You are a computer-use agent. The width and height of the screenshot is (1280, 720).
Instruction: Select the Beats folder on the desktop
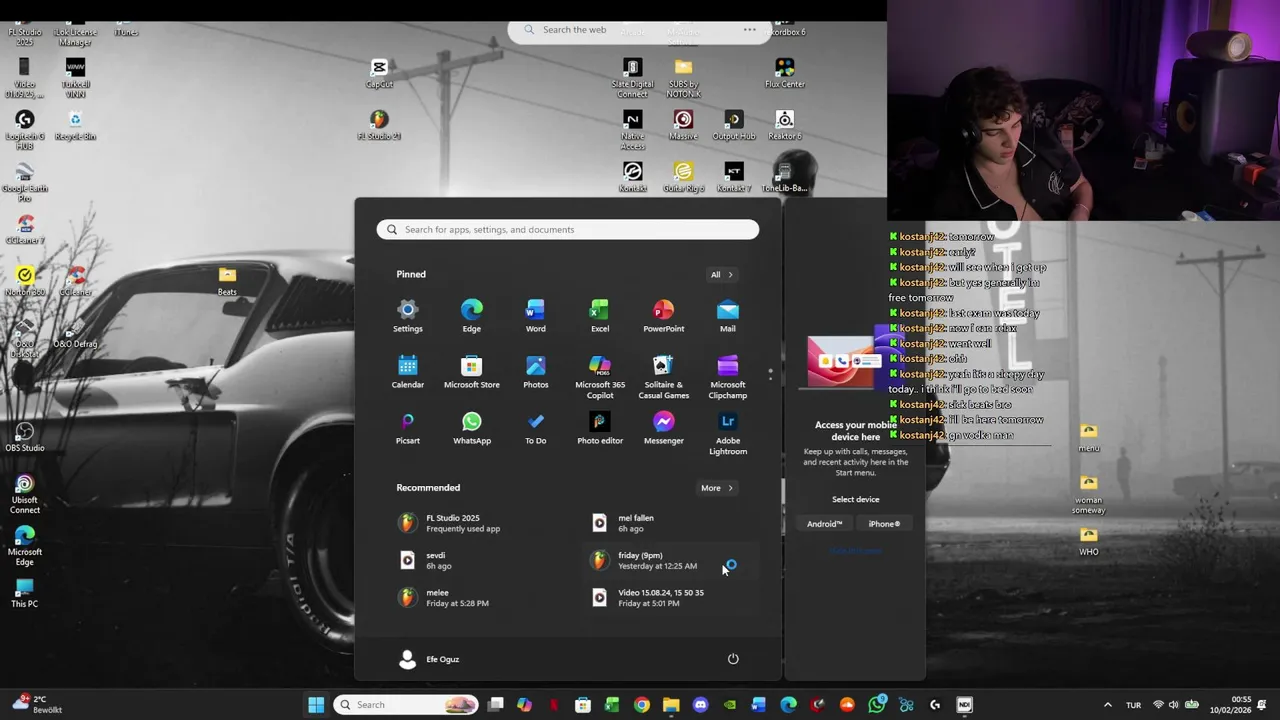click(227, 281)
